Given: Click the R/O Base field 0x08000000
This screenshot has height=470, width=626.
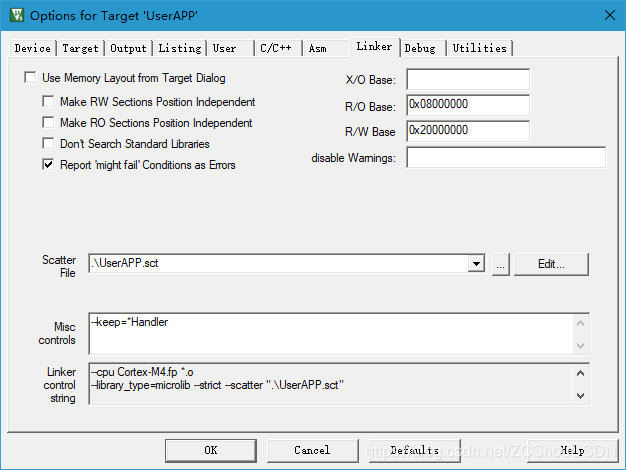Looking at the screenshot, I should [x=468, y=105].
